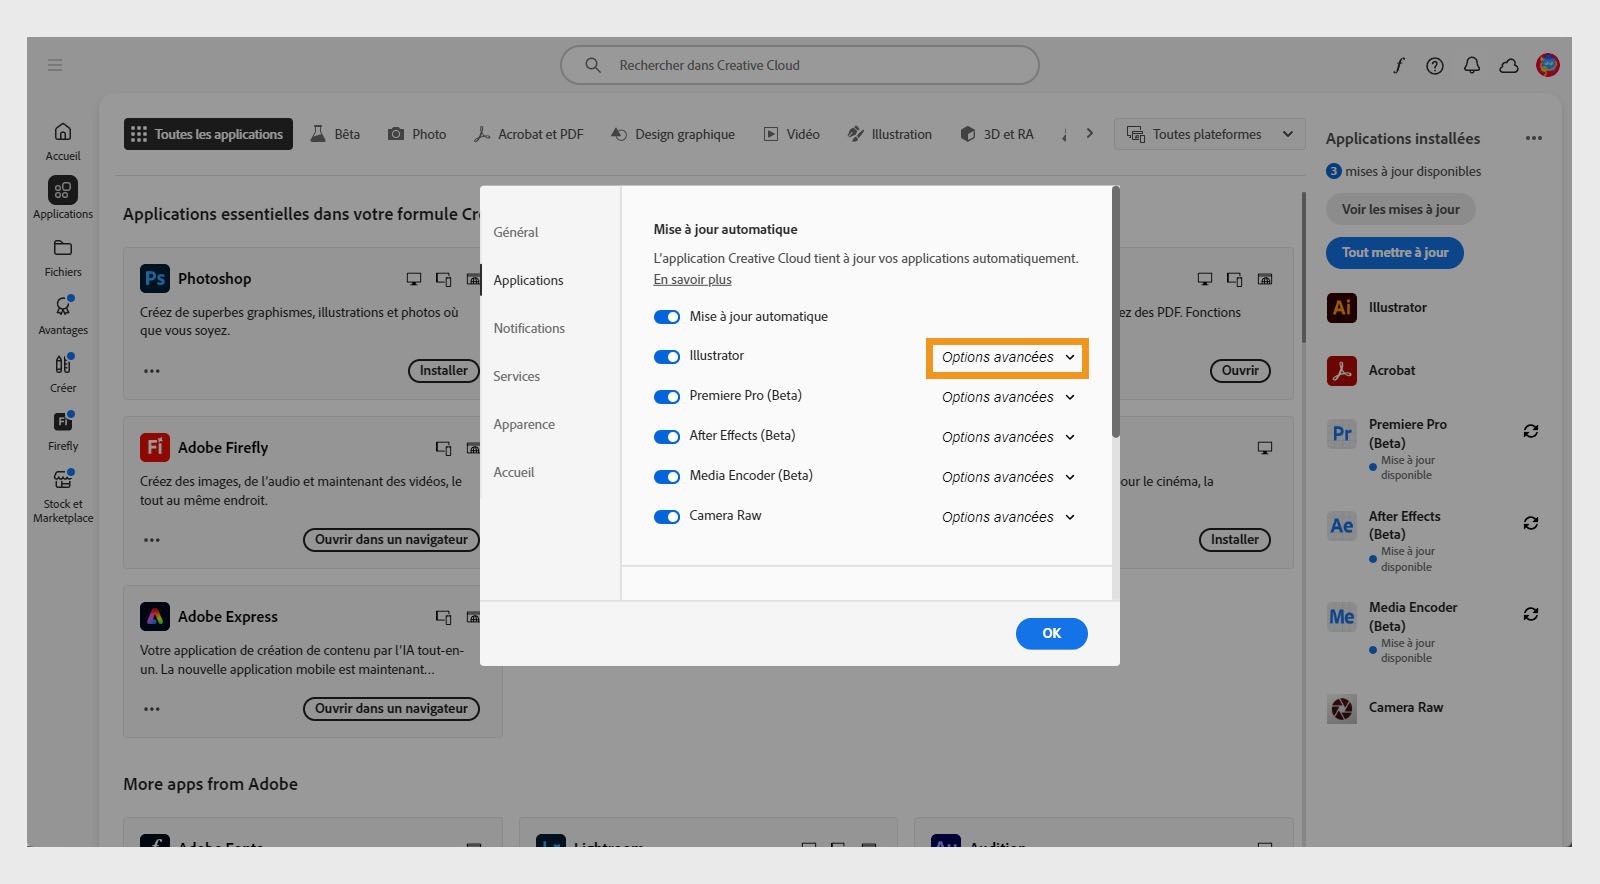Toggle Illustrator auto-update switch
The image size is (1600, 884).
click(667, 357)
